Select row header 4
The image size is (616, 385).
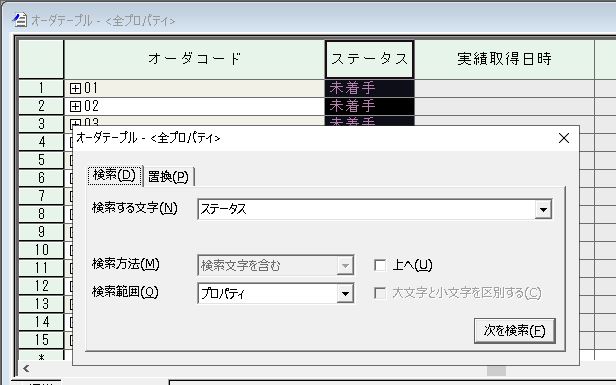pyautogui.click(x=41, y=142)
